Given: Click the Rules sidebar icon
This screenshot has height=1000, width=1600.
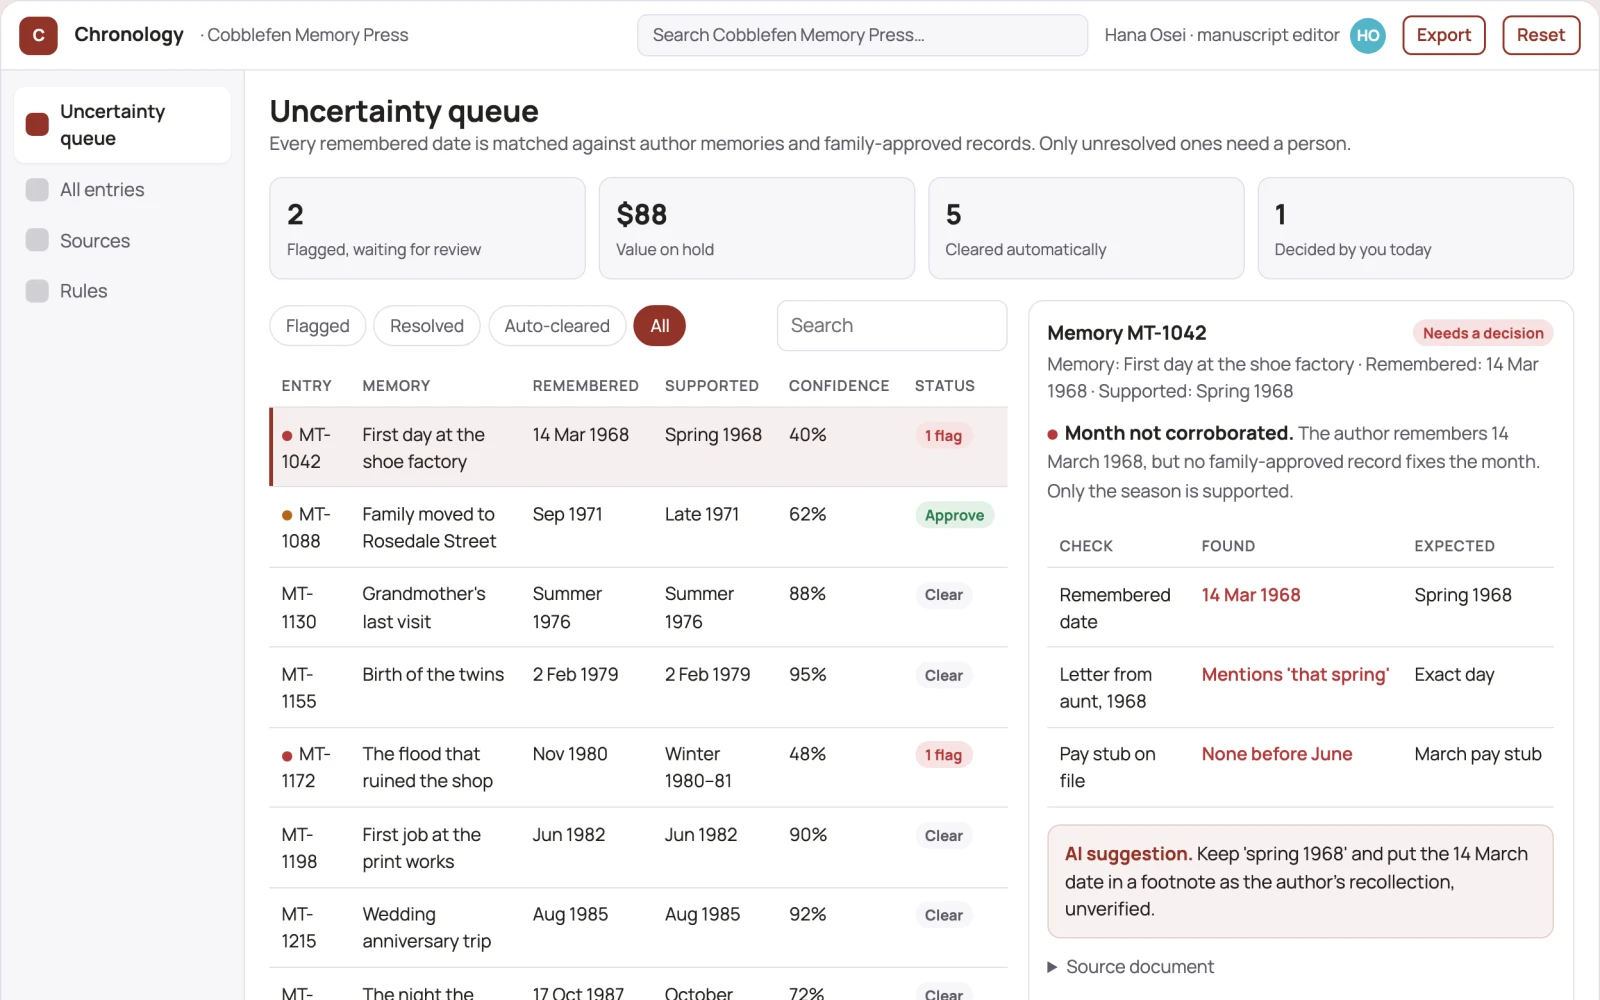Looking at the screenshot, I should click(x=37, y=291).
